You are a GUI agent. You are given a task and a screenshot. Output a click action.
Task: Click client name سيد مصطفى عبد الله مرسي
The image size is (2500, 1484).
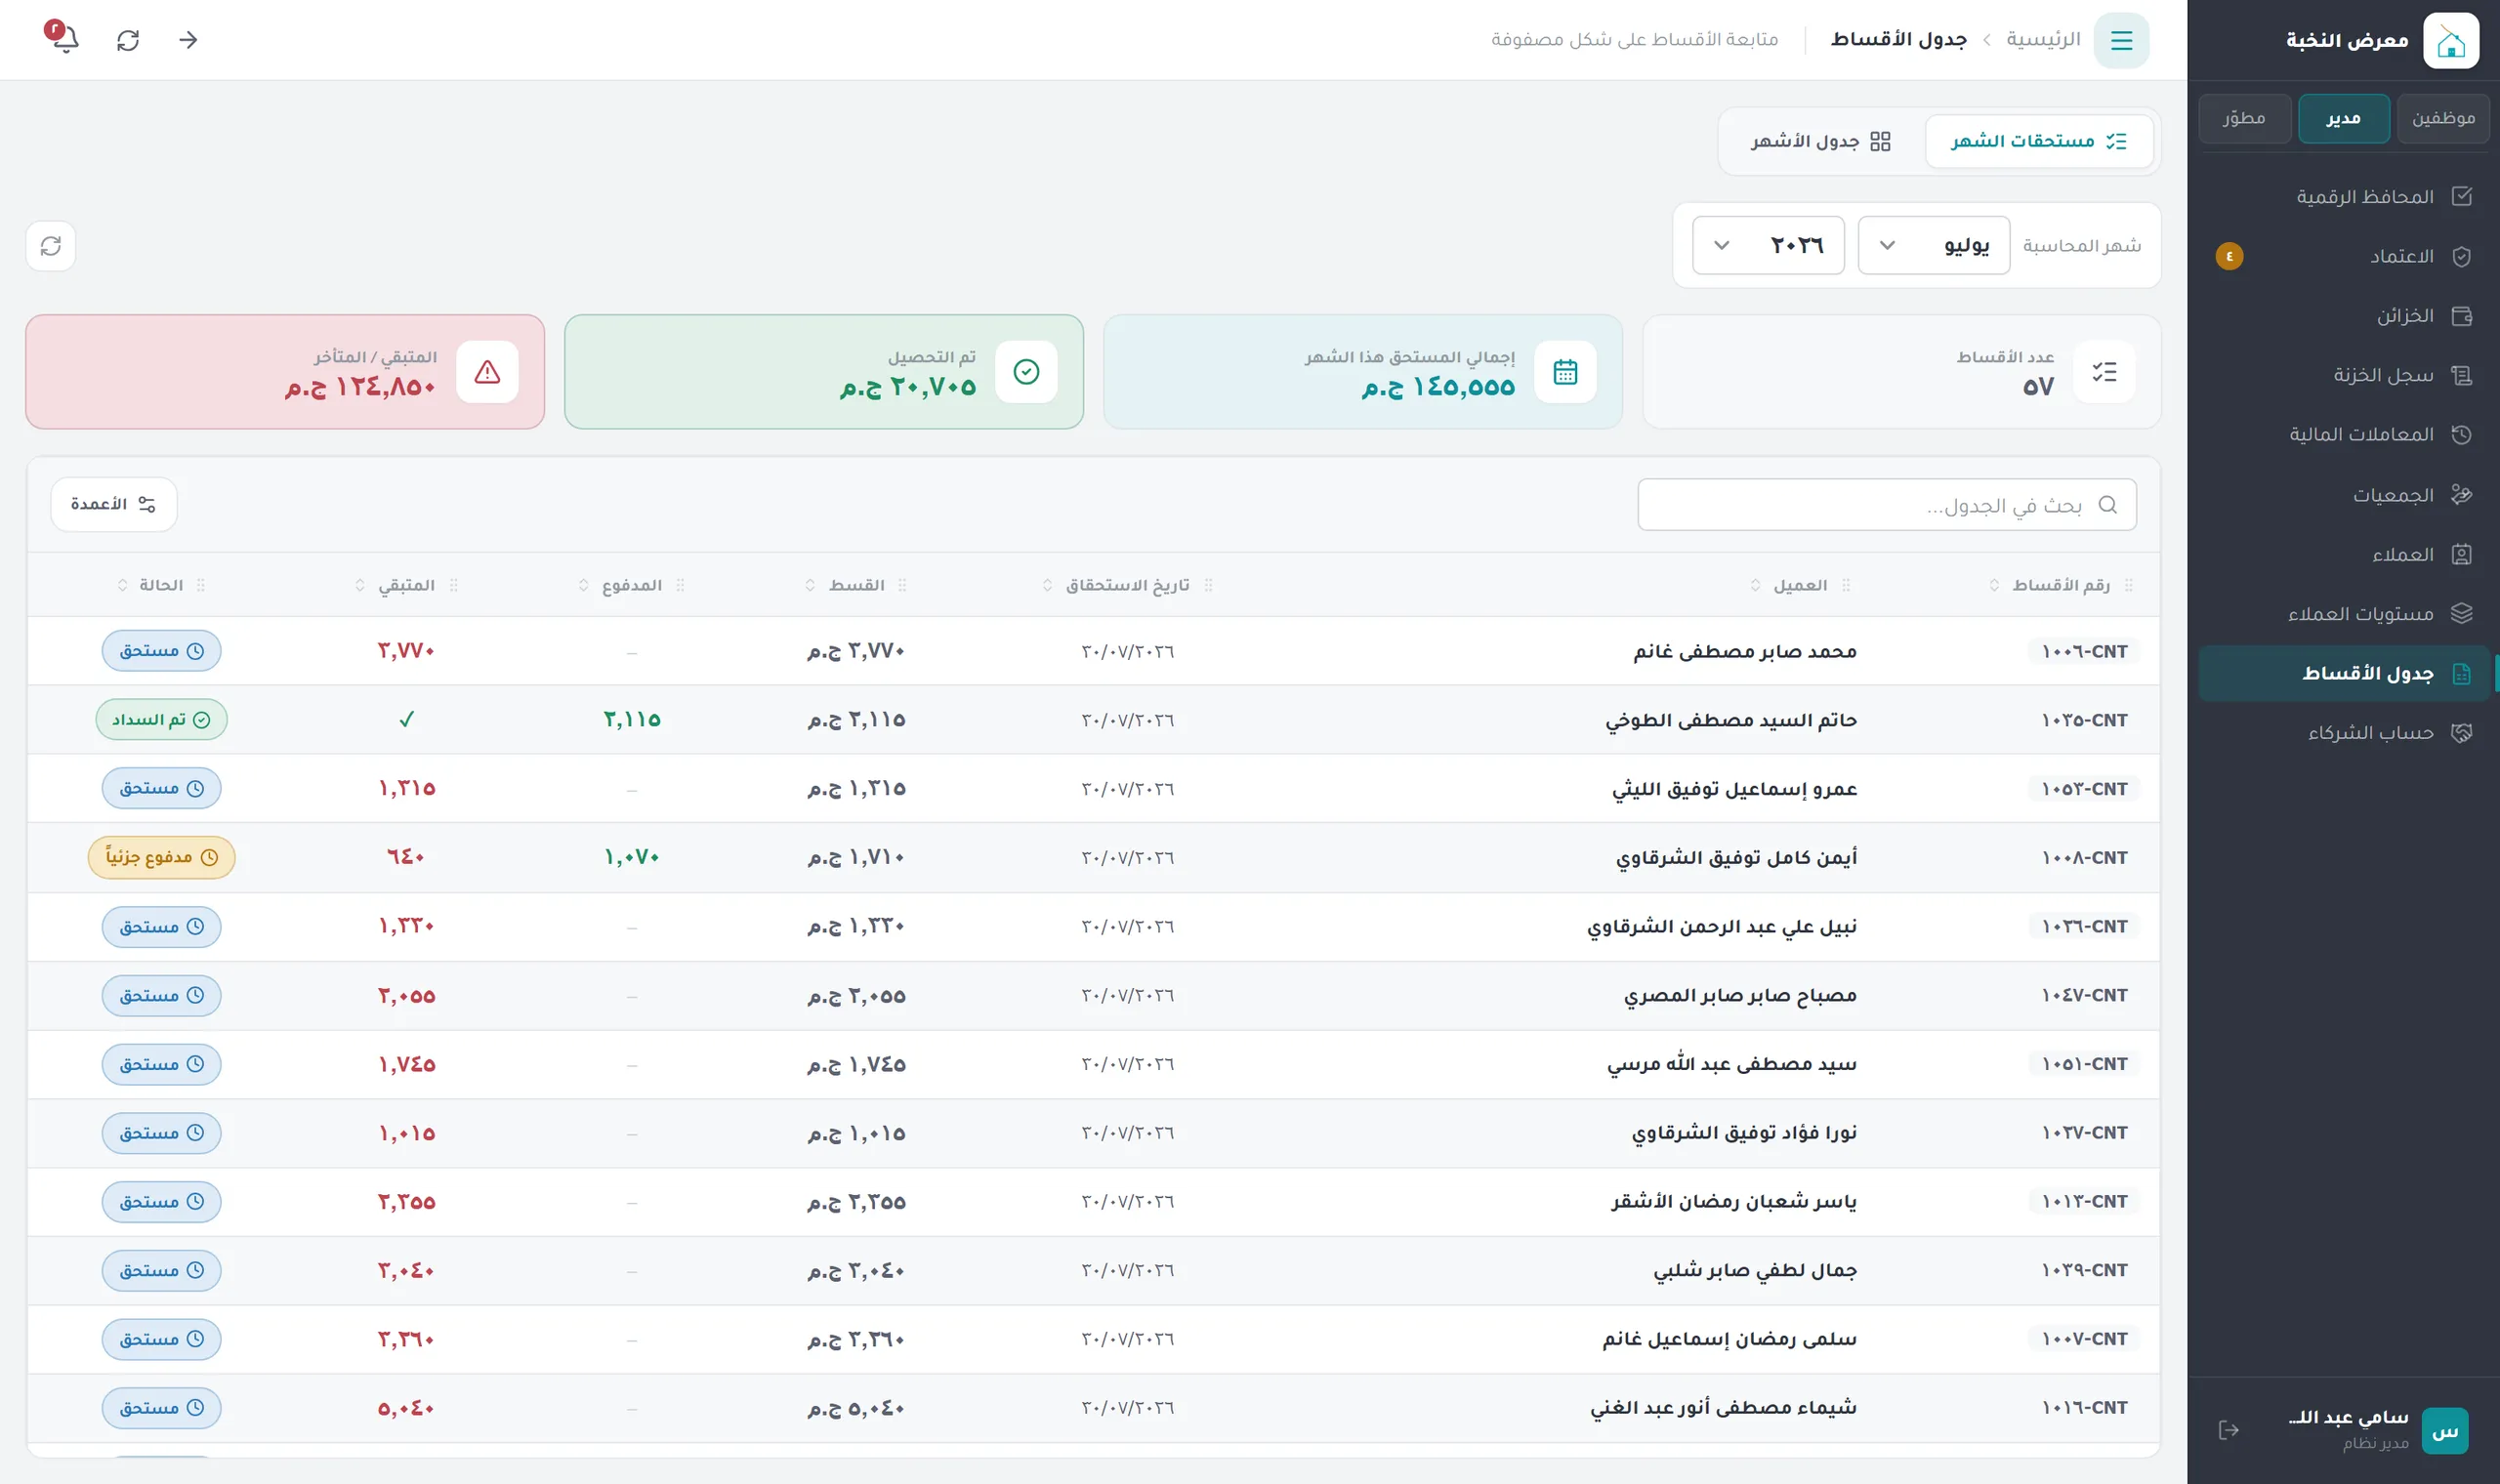tap(1731, 1064)
